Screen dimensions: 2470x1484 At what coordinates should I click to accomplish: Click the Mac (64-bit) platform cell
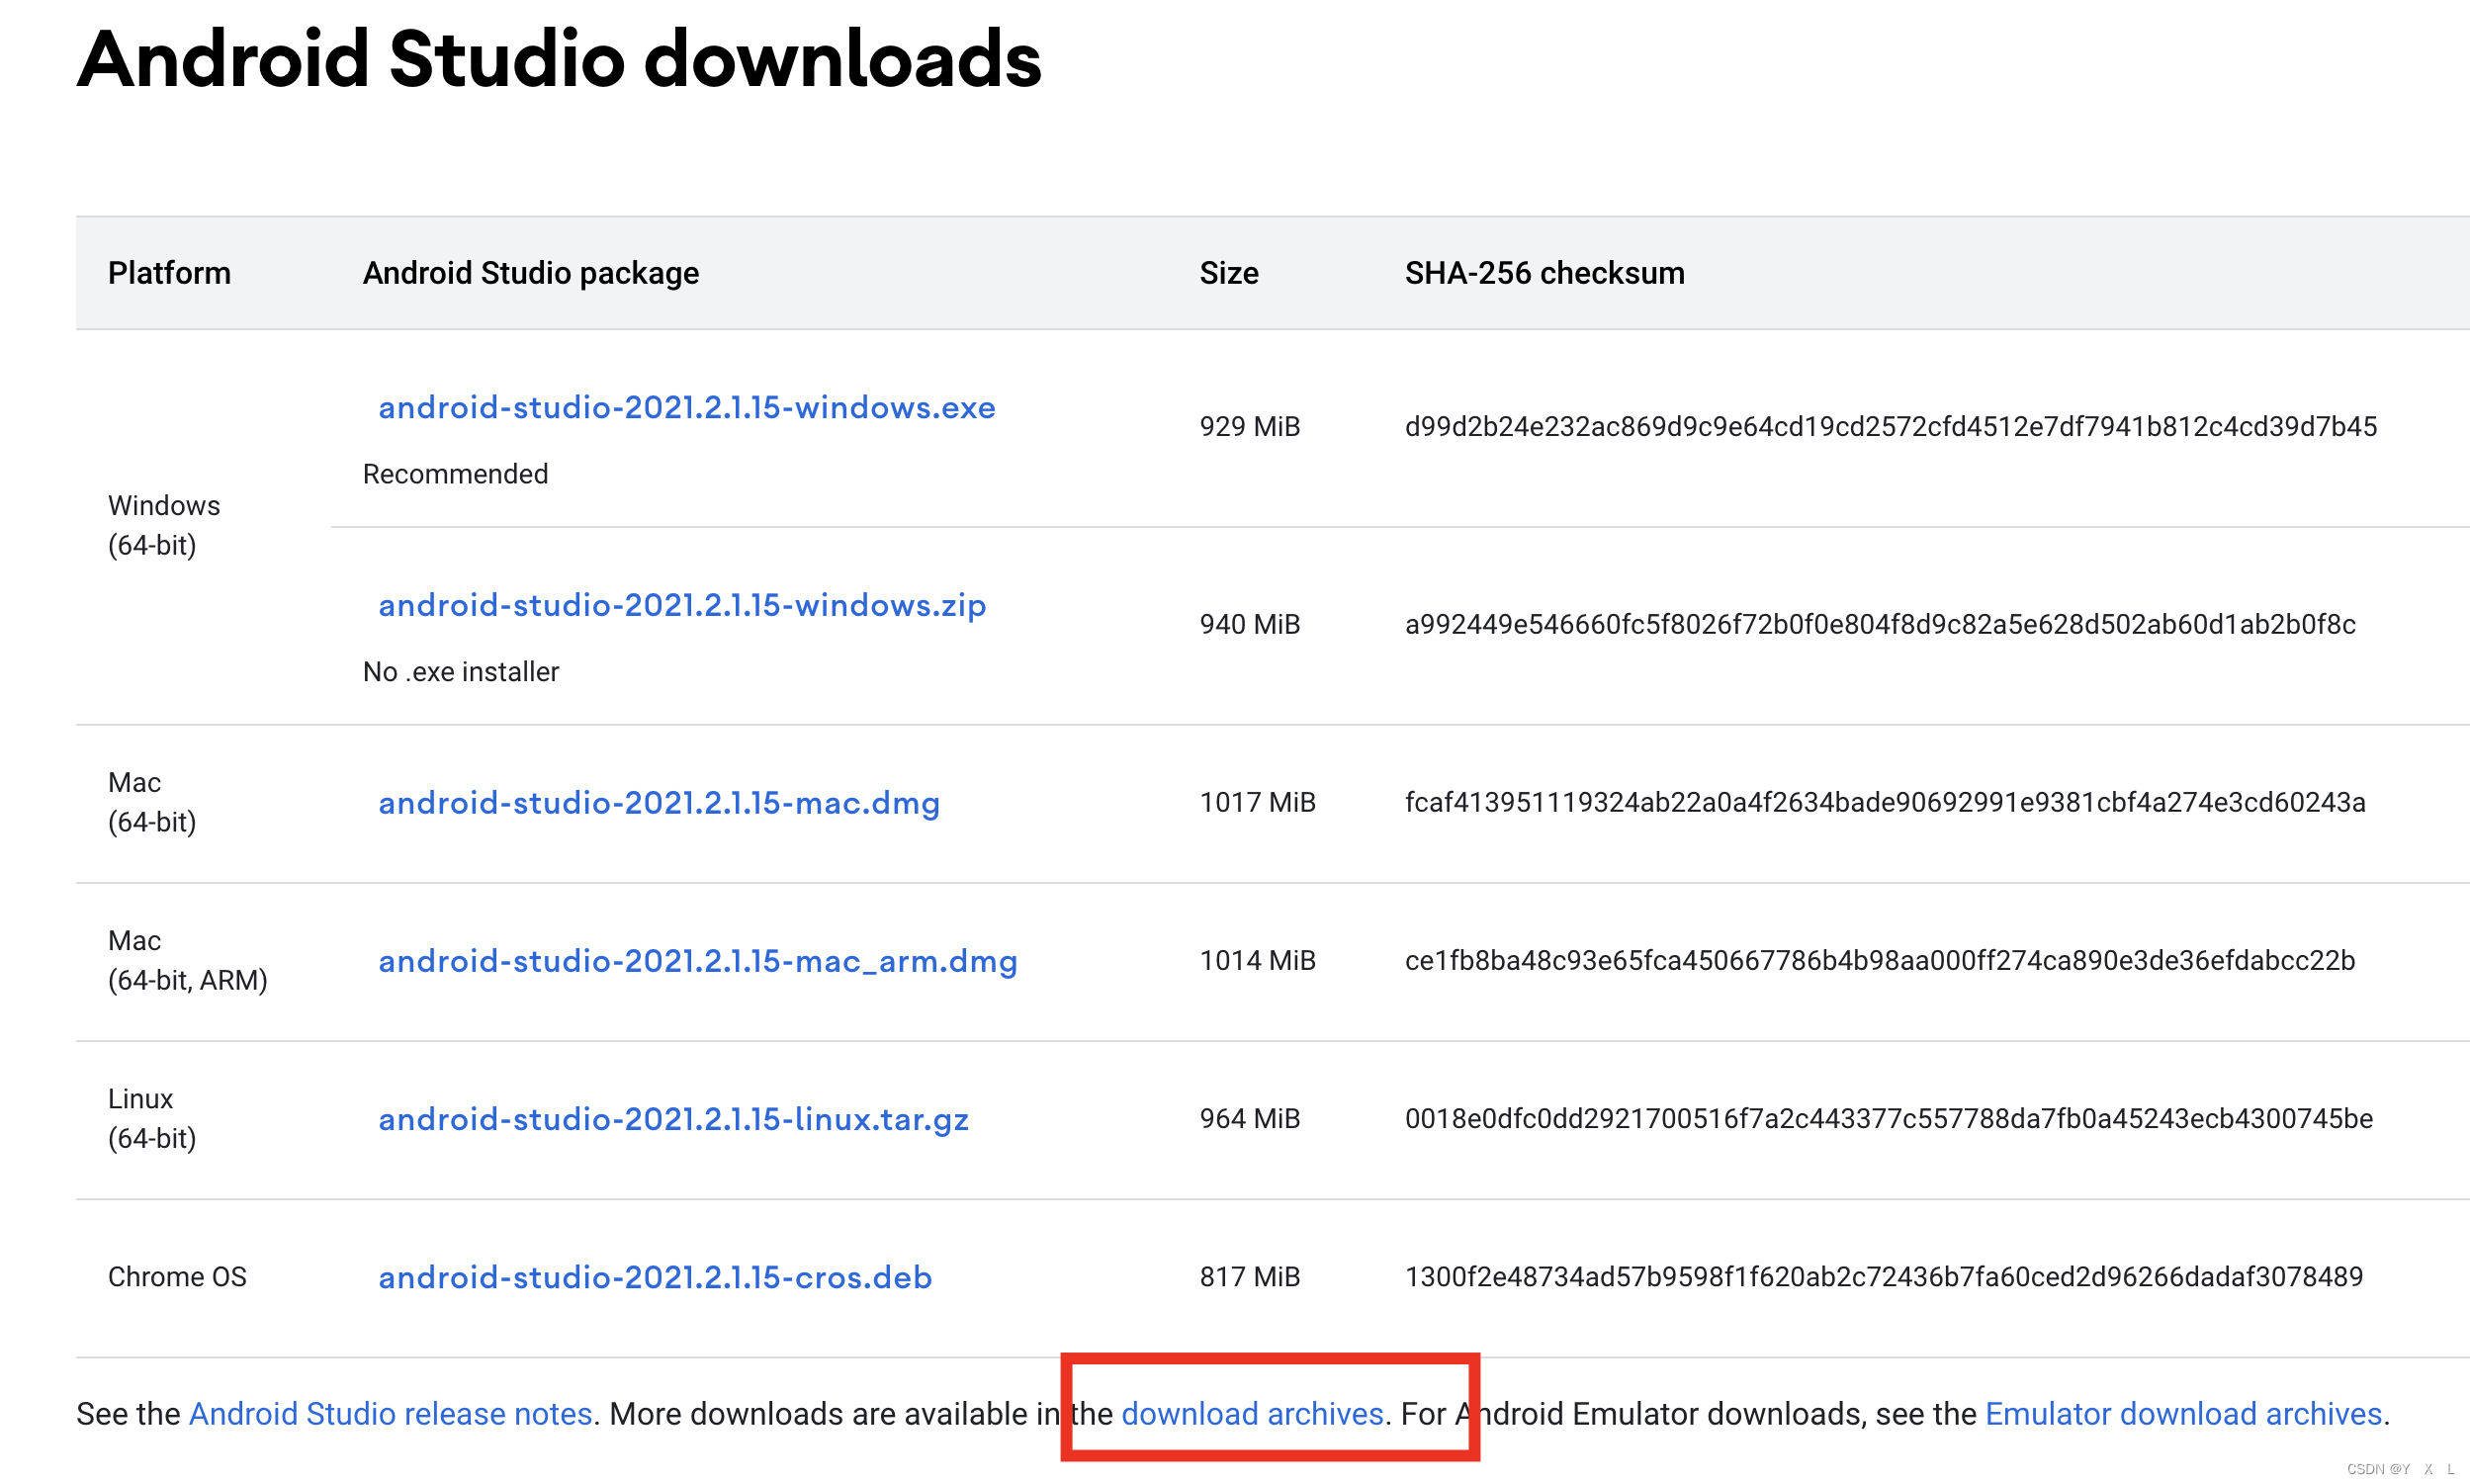[x=152, y=803]
